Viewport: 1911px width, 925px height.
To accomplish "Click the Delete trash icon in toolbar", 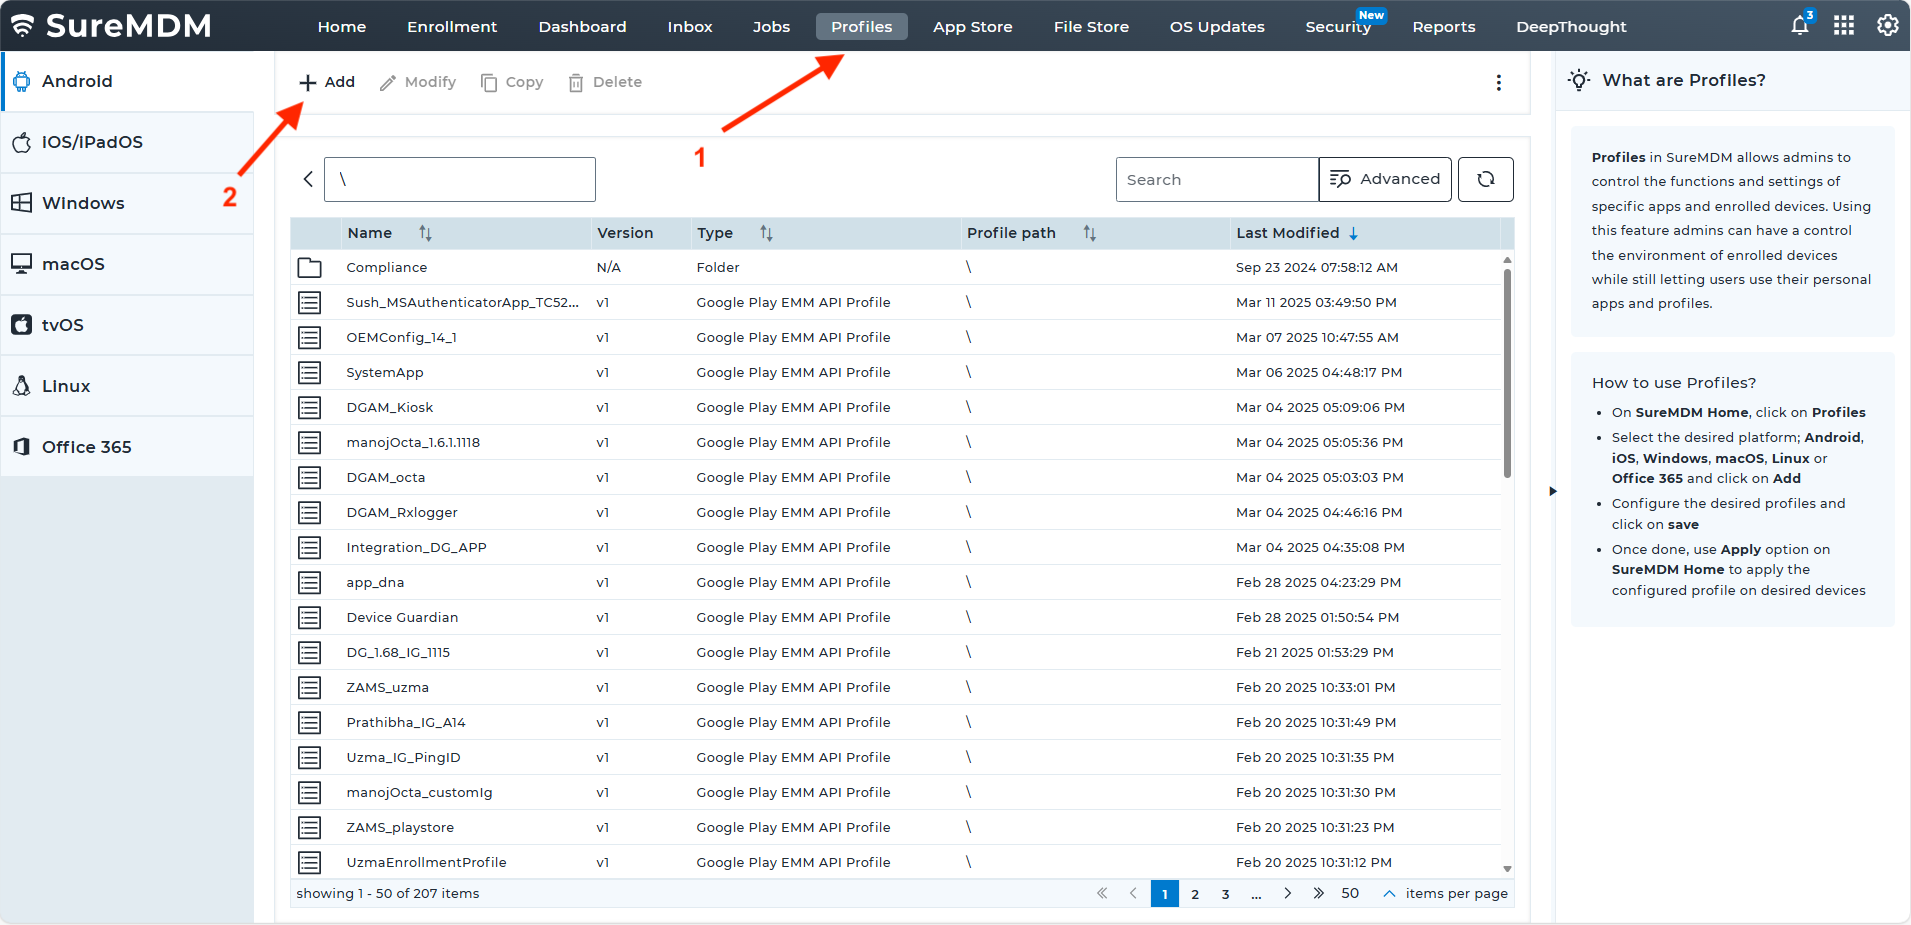I will click(x=576, y=83).
